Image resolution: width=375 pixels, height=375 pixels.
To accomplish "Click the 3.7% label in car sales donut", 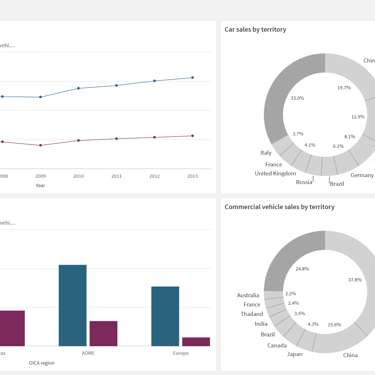I will 298,134.
